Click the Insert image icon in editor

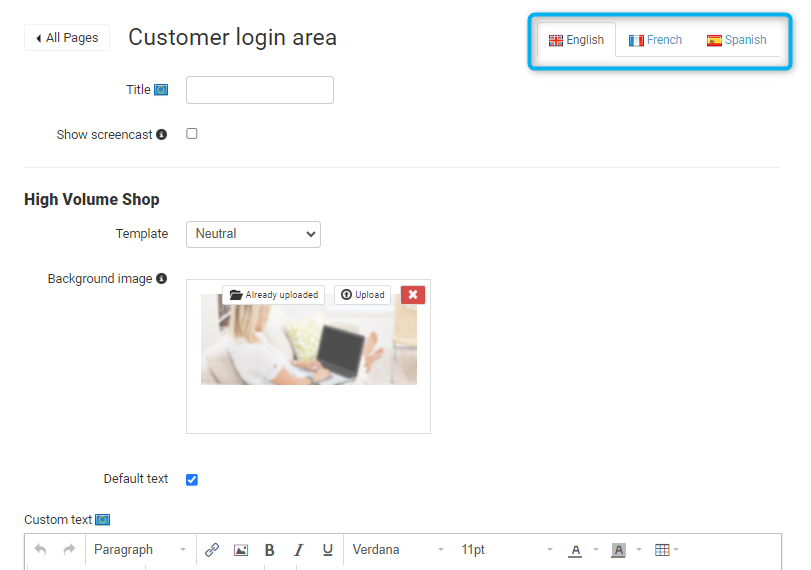[x=241, y=550]
